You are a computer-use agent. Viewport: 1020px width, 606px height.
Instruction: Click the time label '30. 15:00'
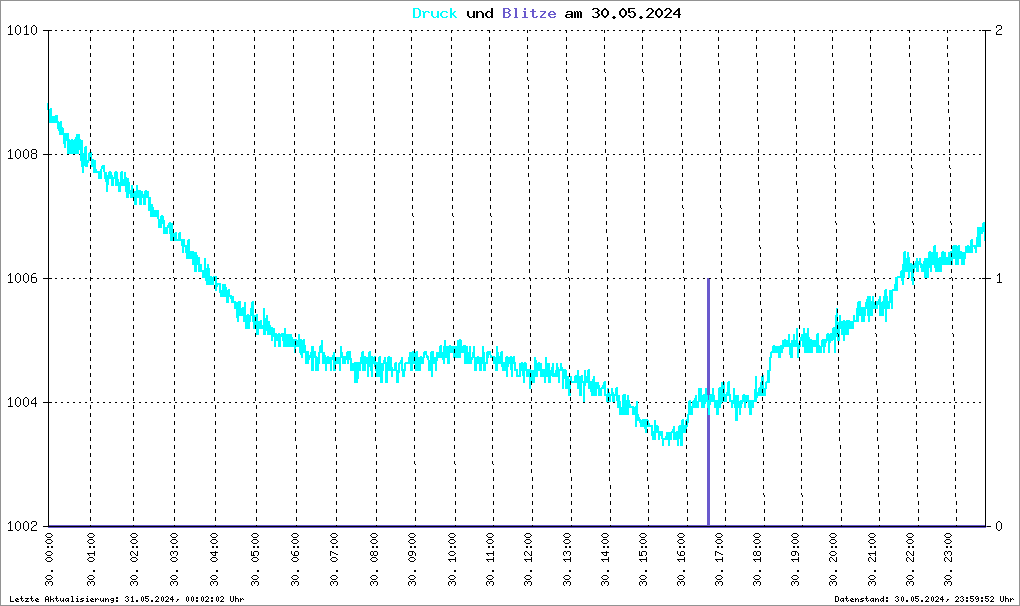click(x=643, y=560)
